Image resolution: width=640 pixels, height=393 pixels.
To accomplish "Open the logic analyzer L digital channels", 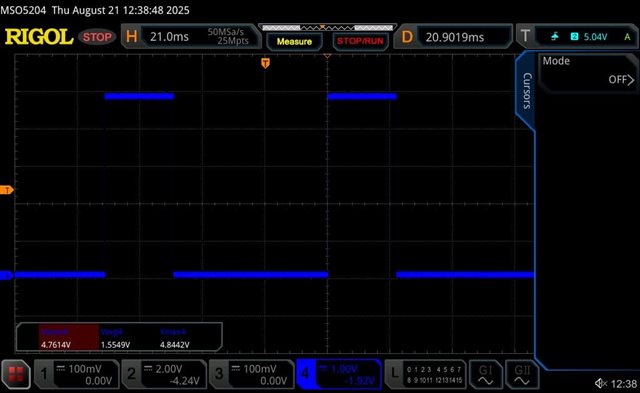I will (425, 374).
